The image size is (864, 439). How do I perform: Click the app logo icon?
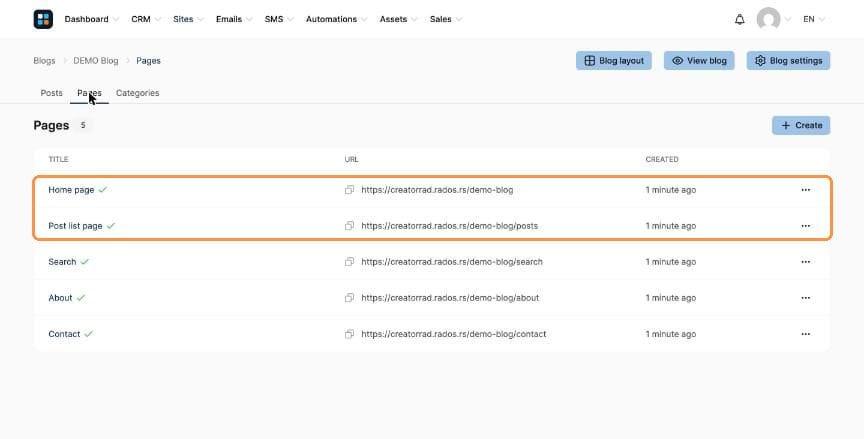(x=43, y=19)
